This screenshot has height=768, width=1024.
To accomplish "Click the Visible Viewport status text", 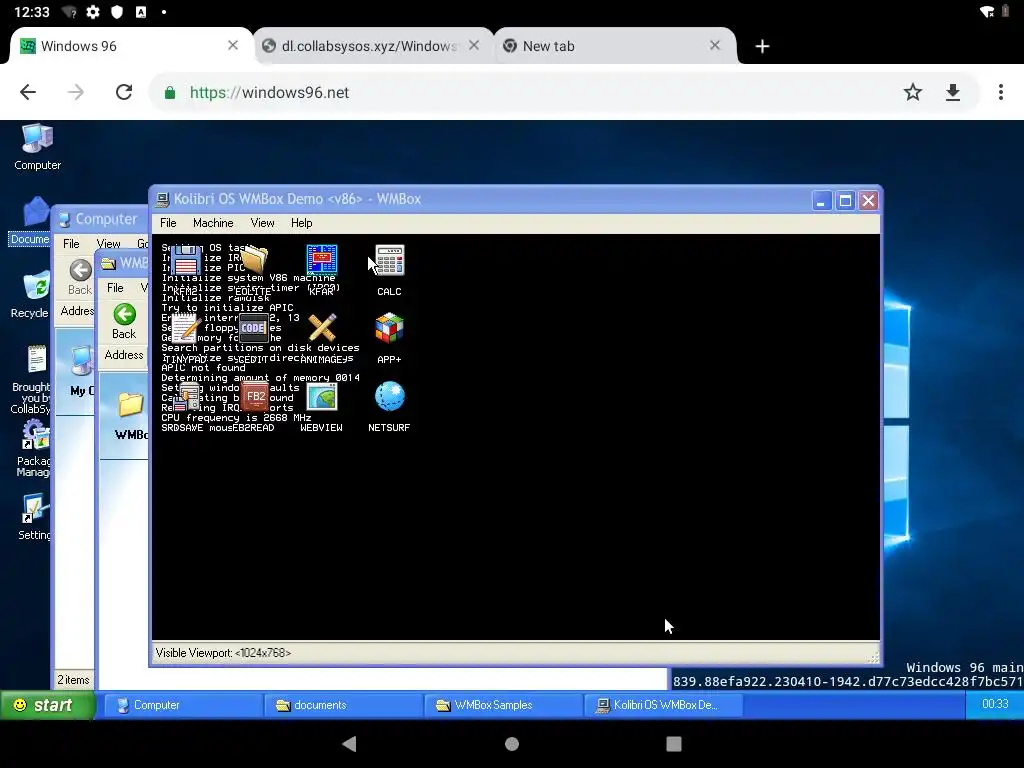I will 223,653.
